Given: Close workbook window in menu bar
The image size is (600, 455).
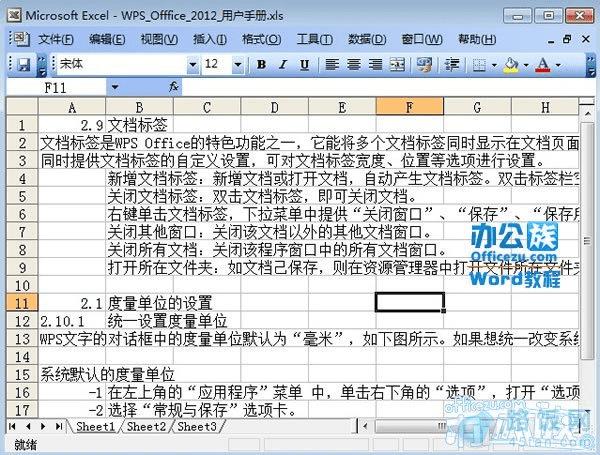Looking at the screenshot, I should click(x=585, y=39).
